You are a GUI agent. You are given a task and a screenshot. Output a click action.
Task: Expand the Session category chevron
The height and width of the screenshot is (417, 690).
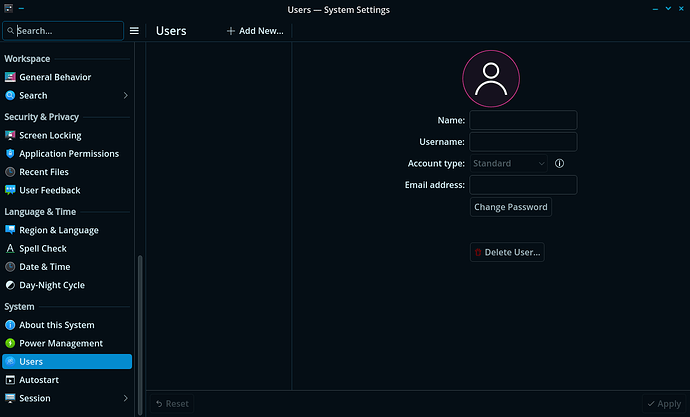125,398
